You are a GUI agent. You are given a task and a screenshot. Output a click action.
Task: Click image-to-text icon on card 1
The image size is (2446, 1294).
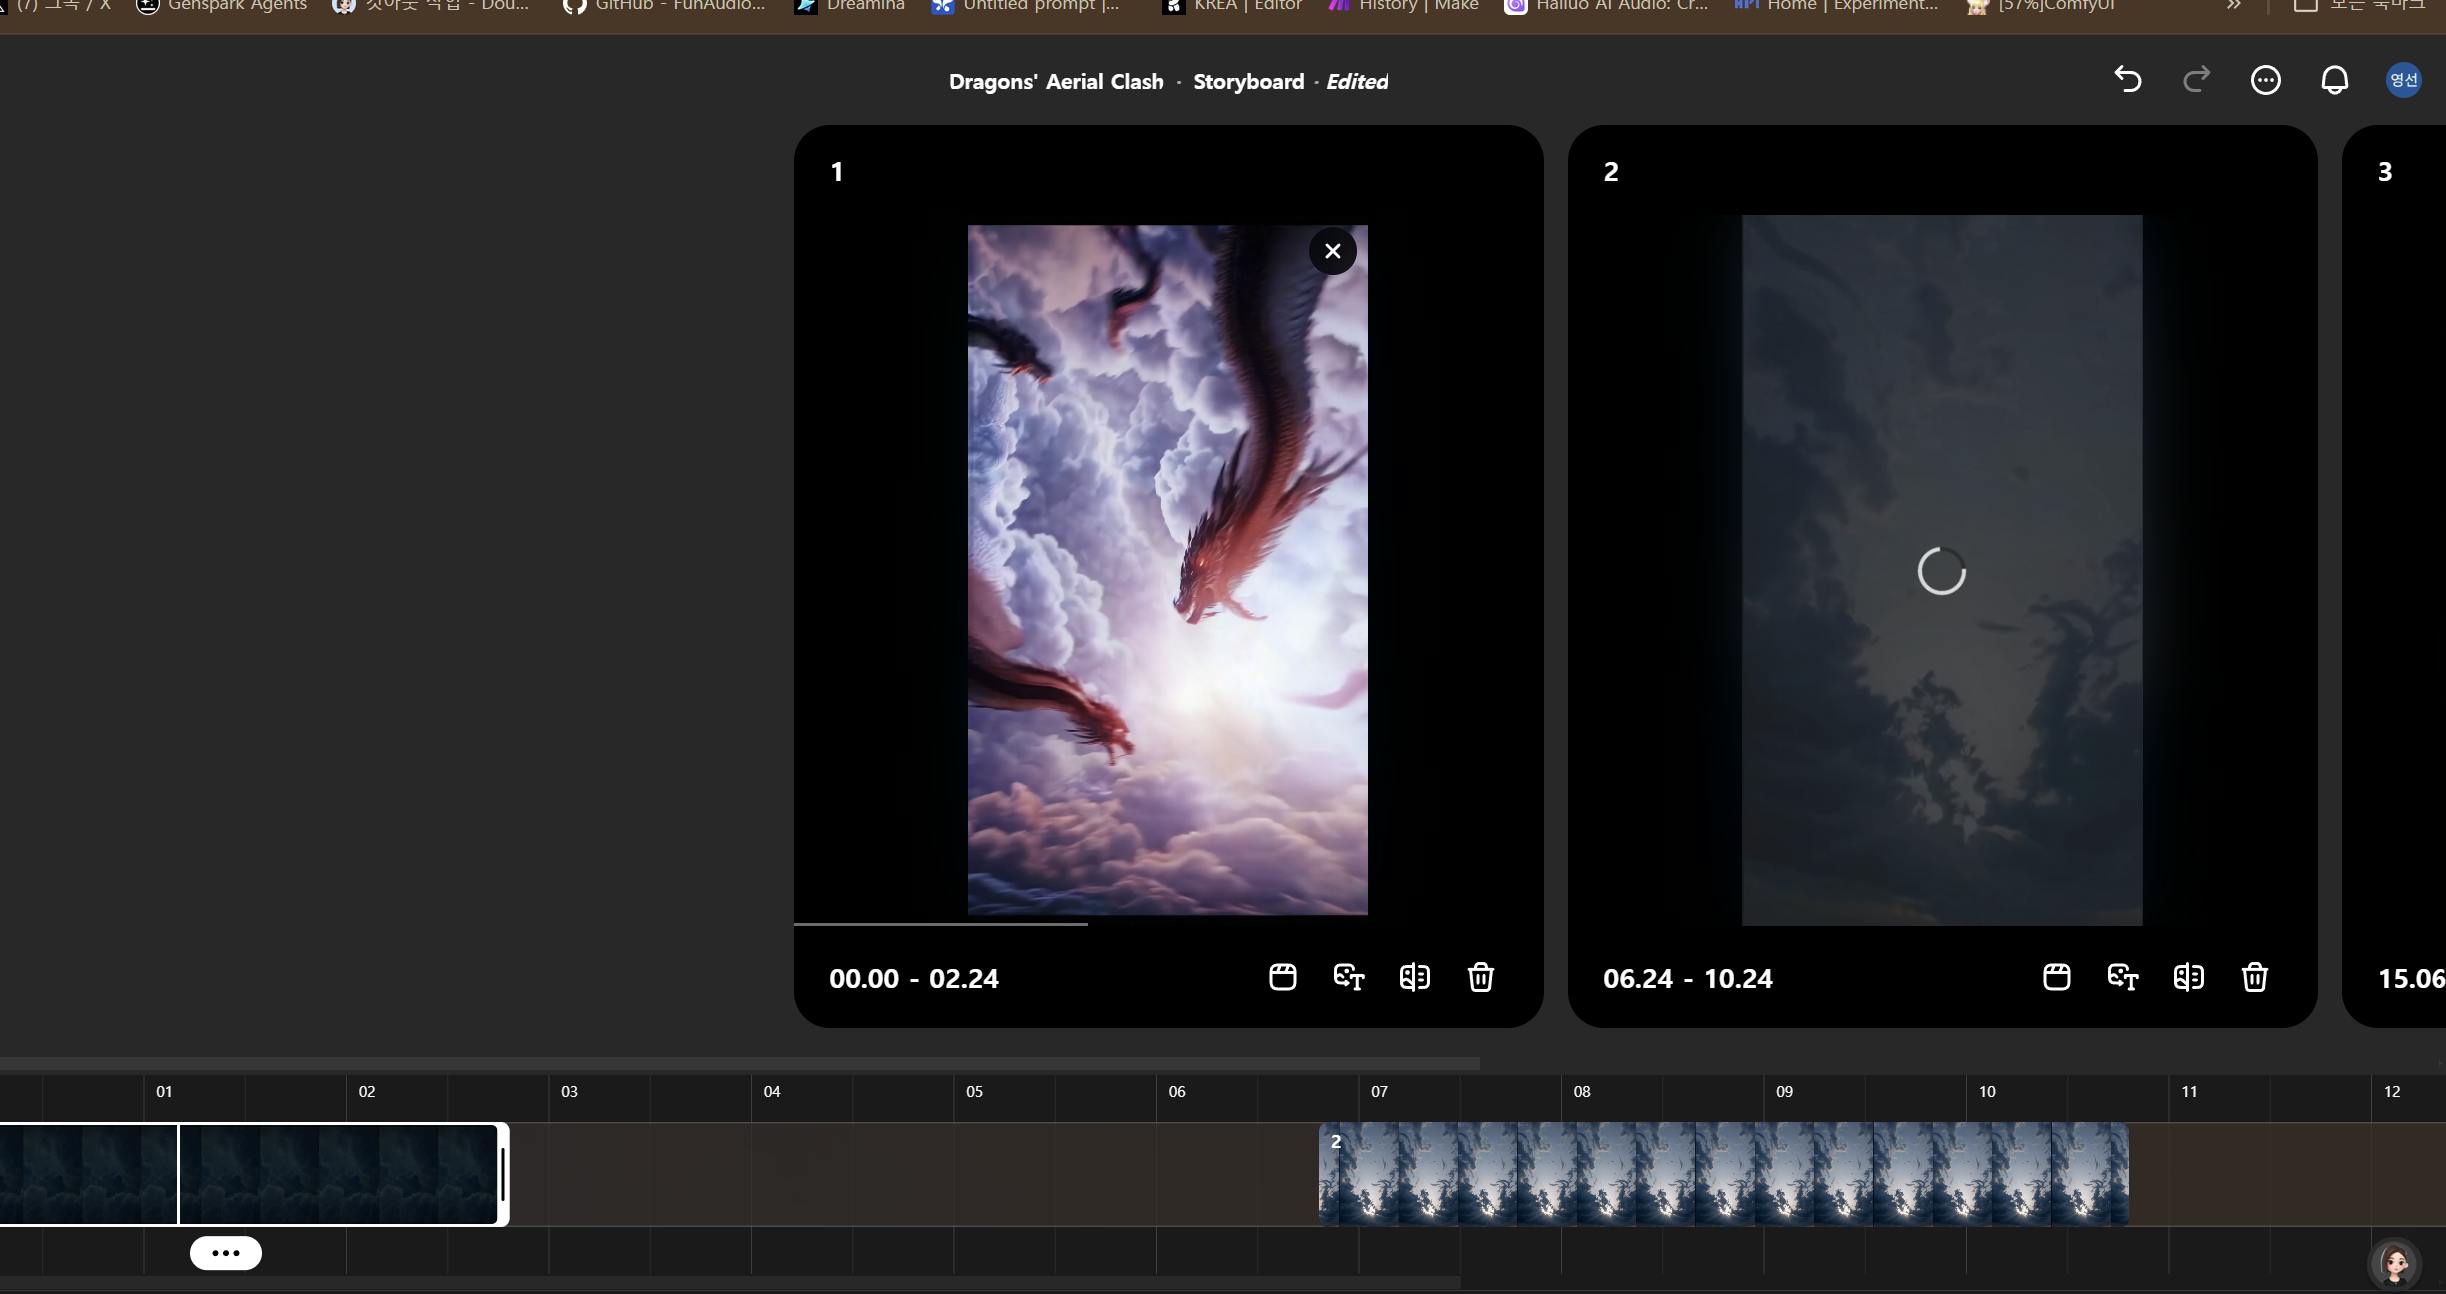coord(1348,977)
